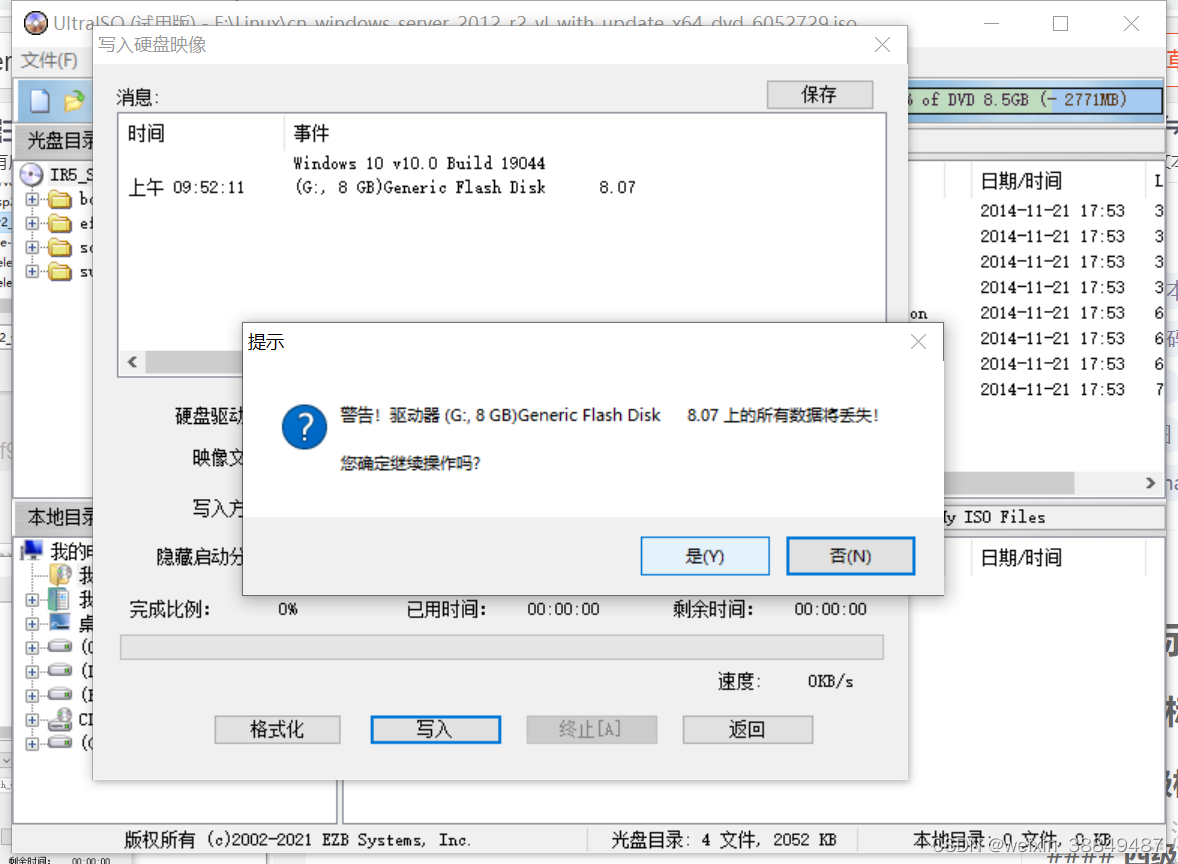This screenshot has height=864, width=1178.
Task: Click the 写入 button to start writing
Action: pos(435,729)
